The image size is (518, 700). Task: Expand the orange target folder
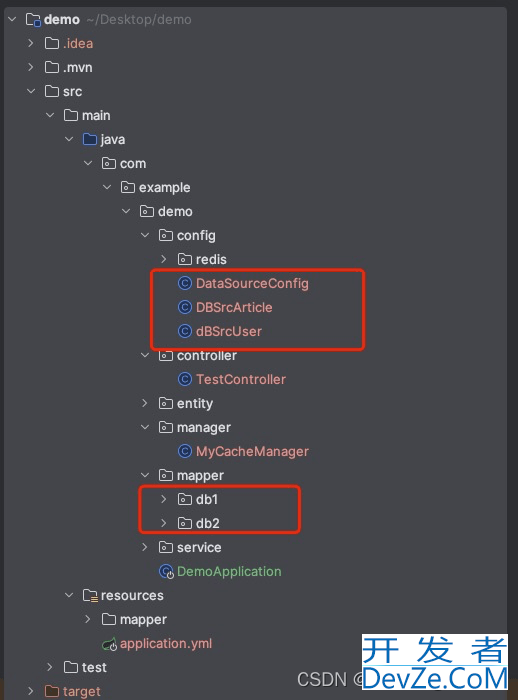tap(30, 691)
